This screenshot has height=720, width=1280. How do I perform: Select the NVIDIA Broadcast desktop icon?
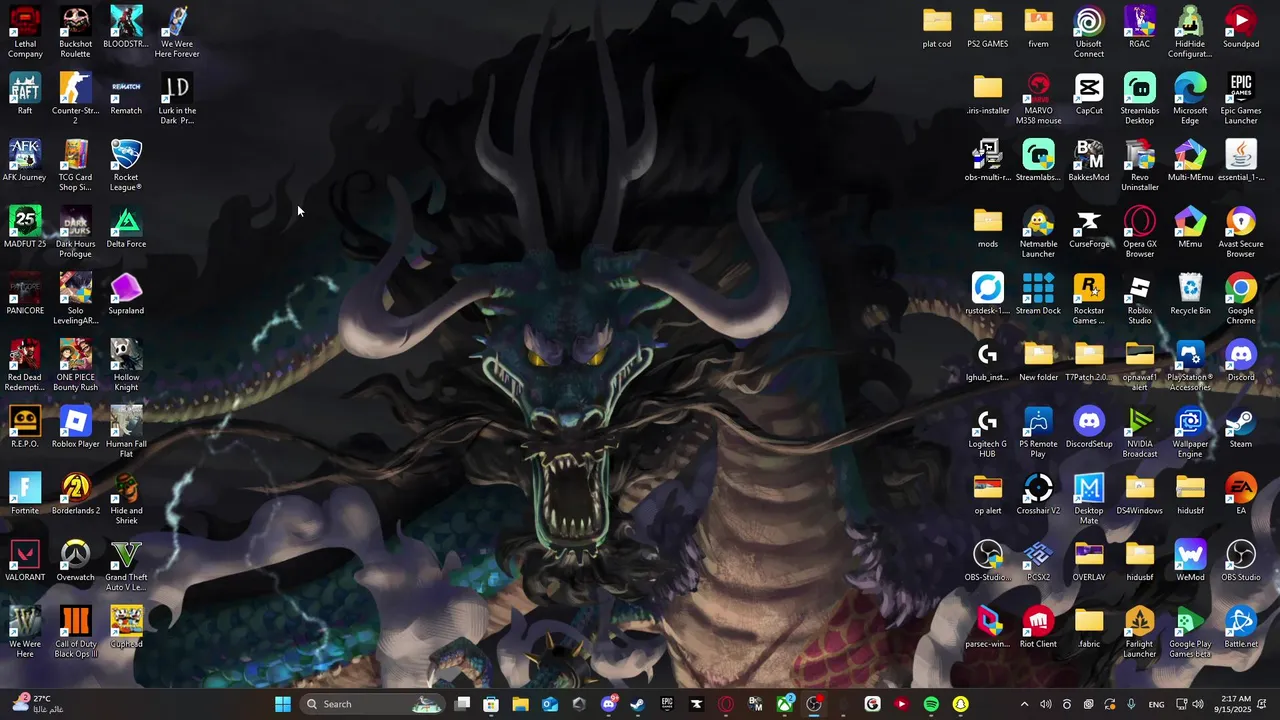pyautogui.click(x=1140, y=433)
